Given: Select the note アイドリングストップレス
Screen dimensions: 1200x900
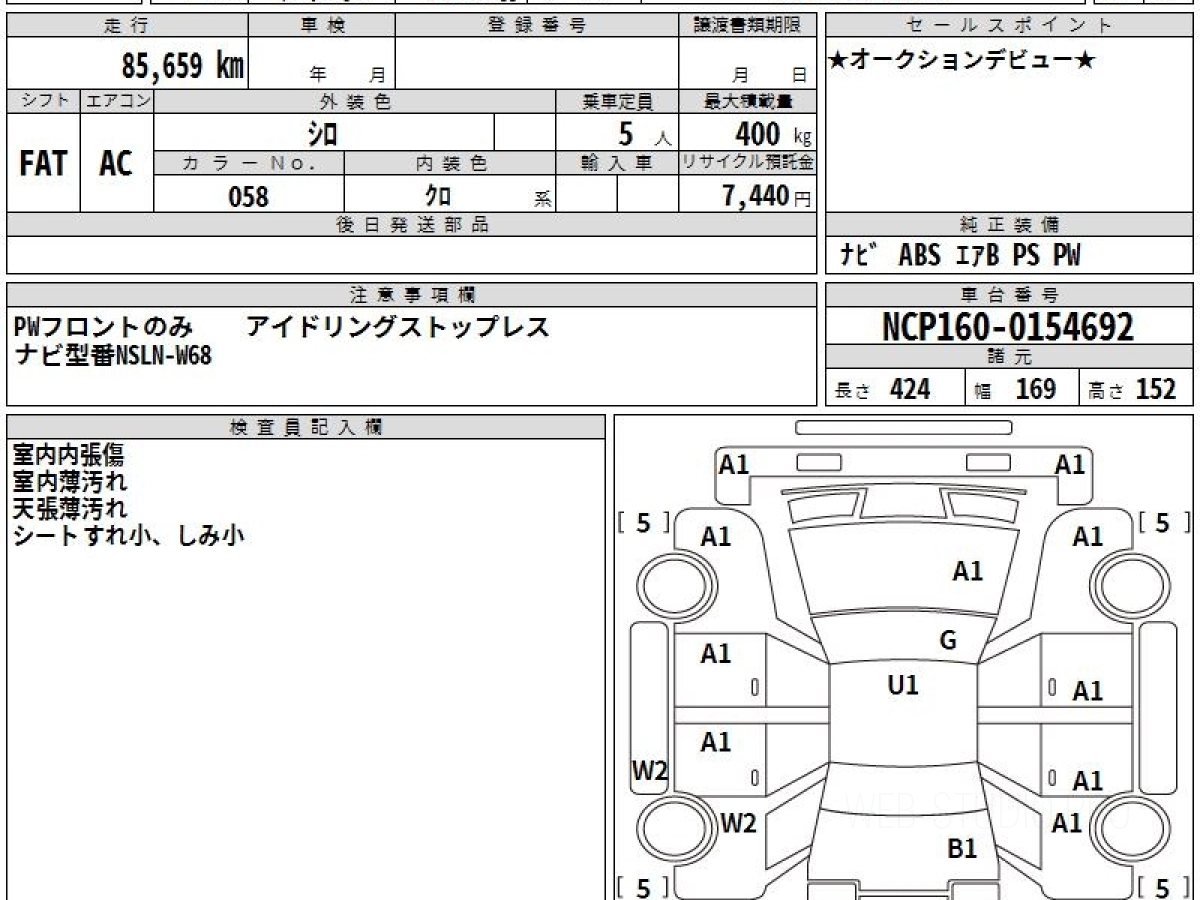Looking at the screenshot, I should point(397,328).
